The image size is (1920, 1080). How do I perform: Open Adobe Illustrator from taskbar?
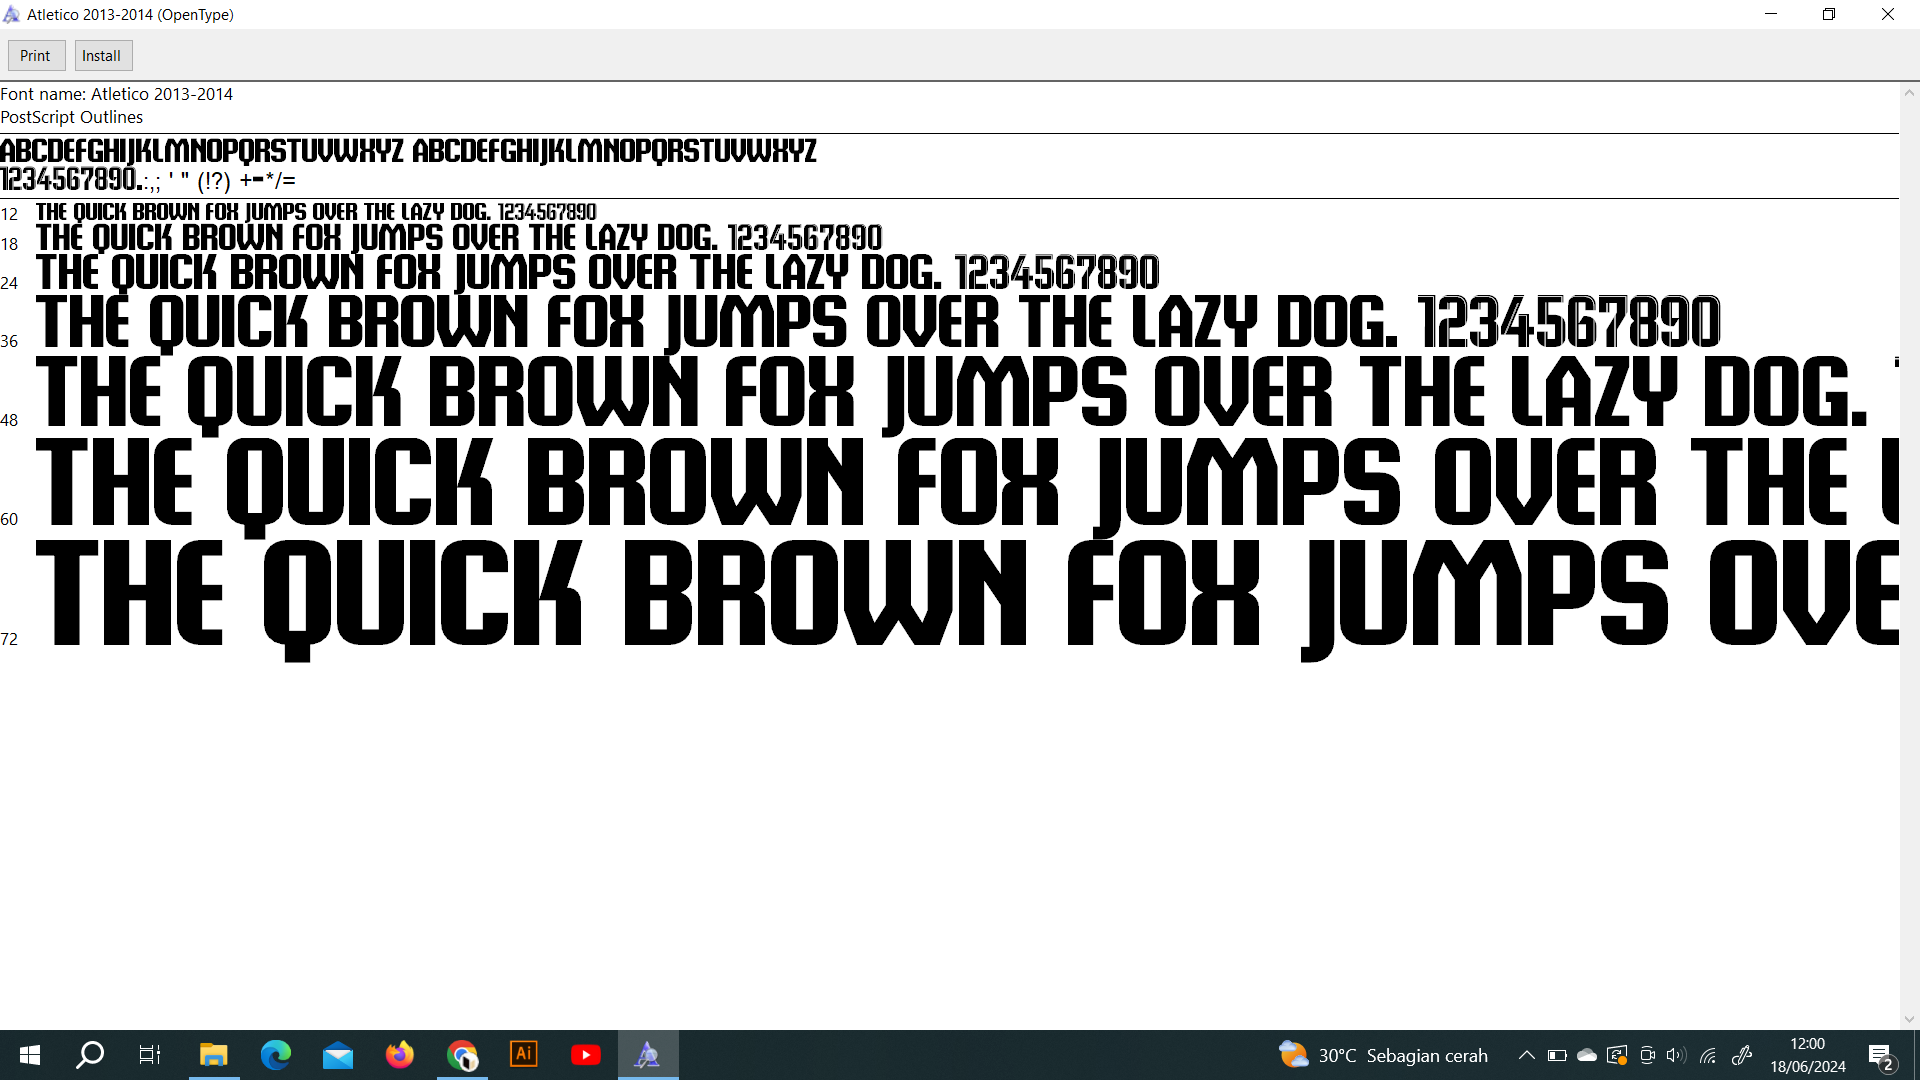[524, 1055]
